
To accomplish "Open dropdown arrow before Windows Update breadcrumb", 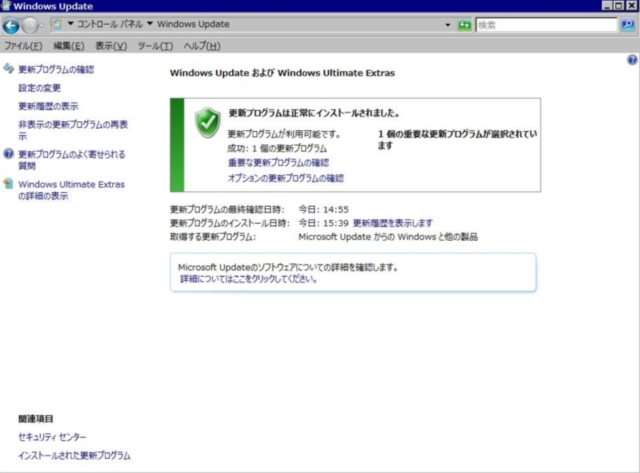I will pyautogui.click(x=150, y=24).
